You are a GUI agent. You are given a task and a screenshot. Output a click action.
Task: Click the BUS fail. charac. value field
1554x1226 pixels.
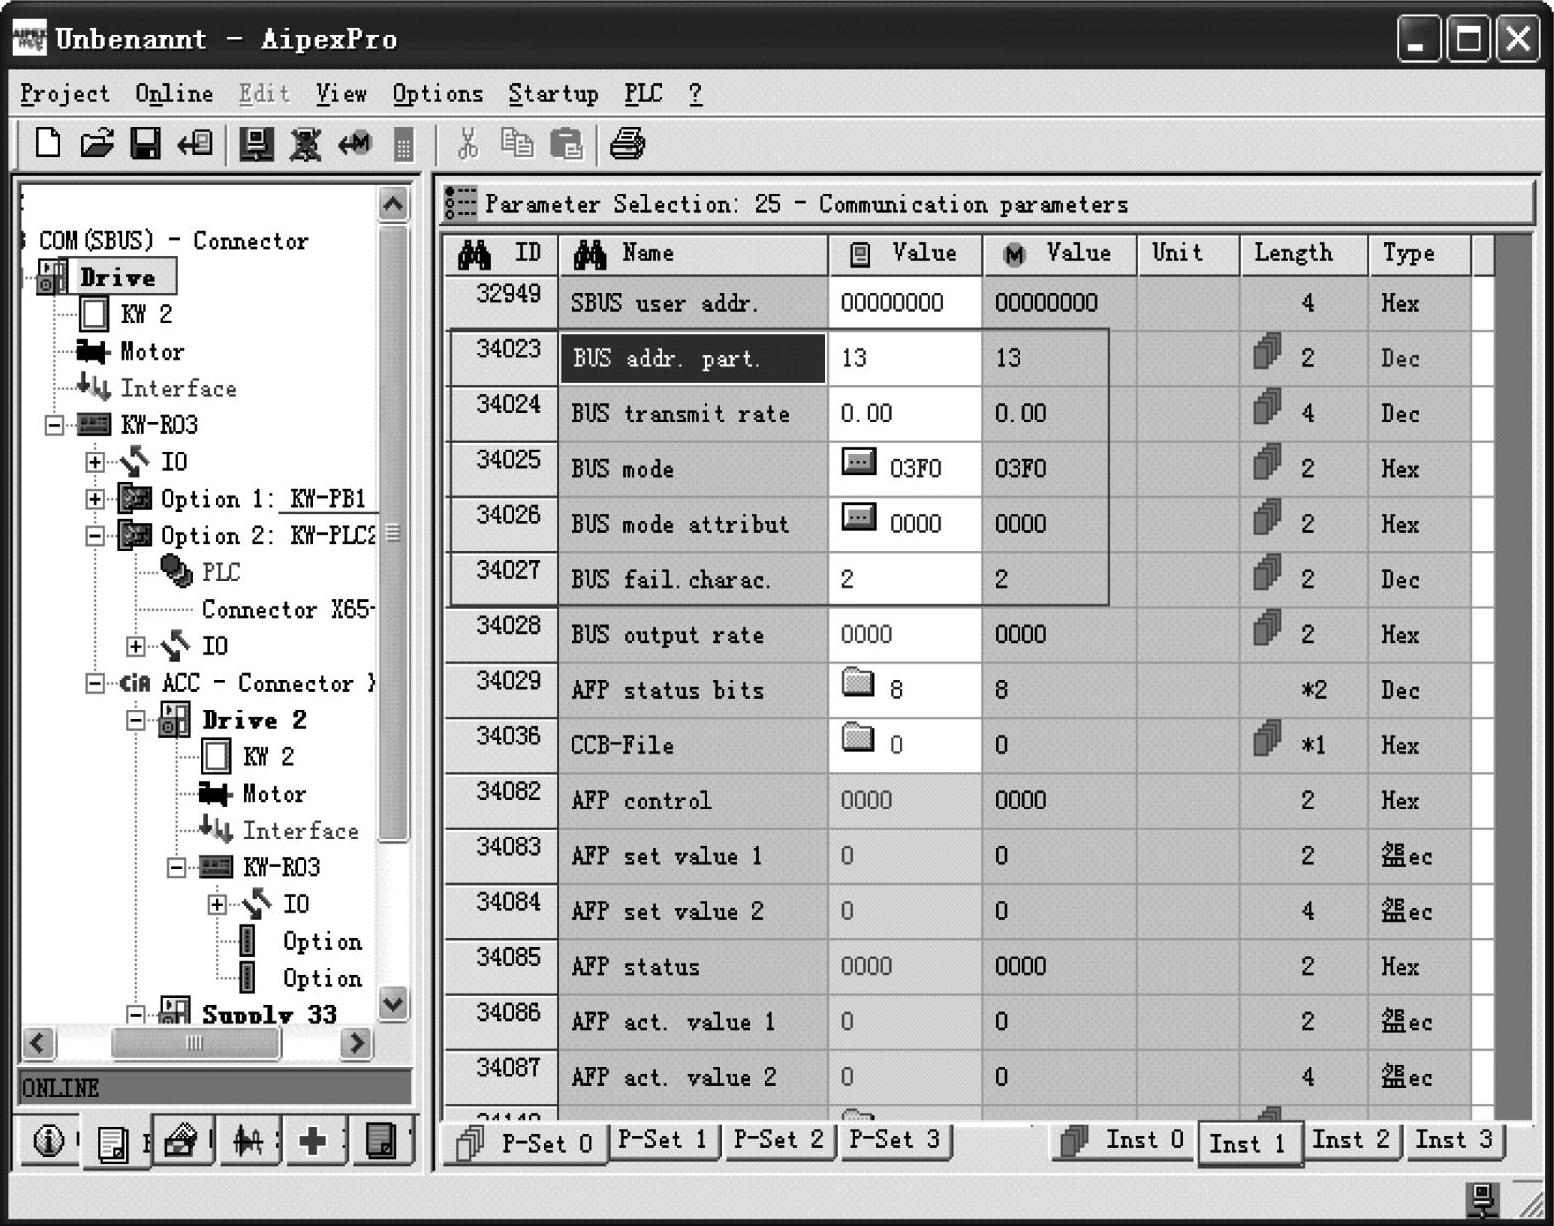[x=904, y=579]
